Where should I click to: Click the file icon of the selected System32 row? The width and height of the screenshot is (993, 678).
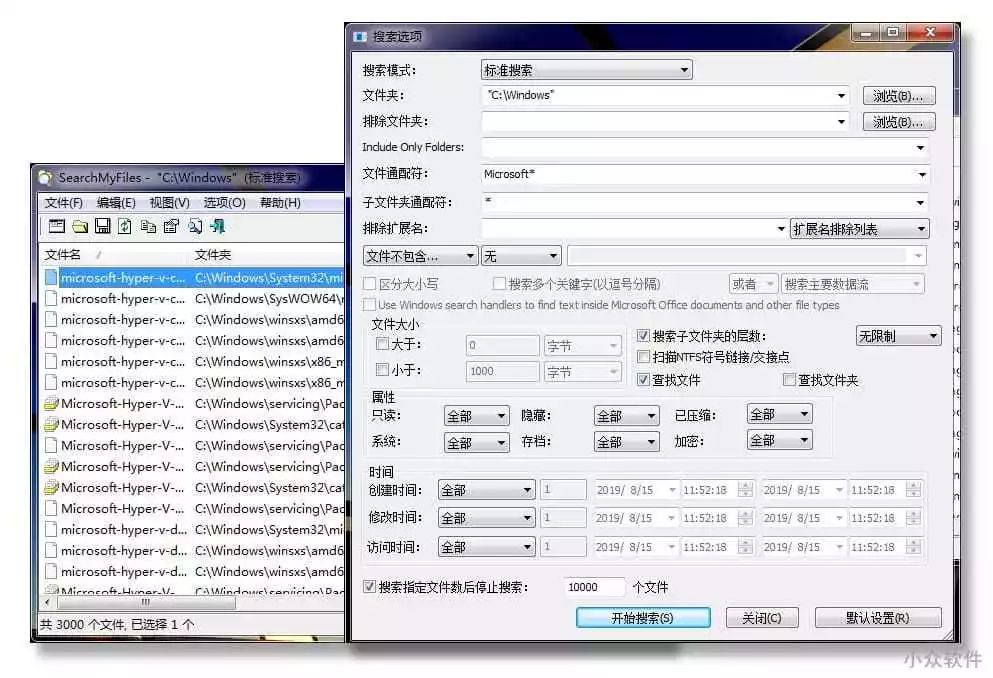pos(51,277)
